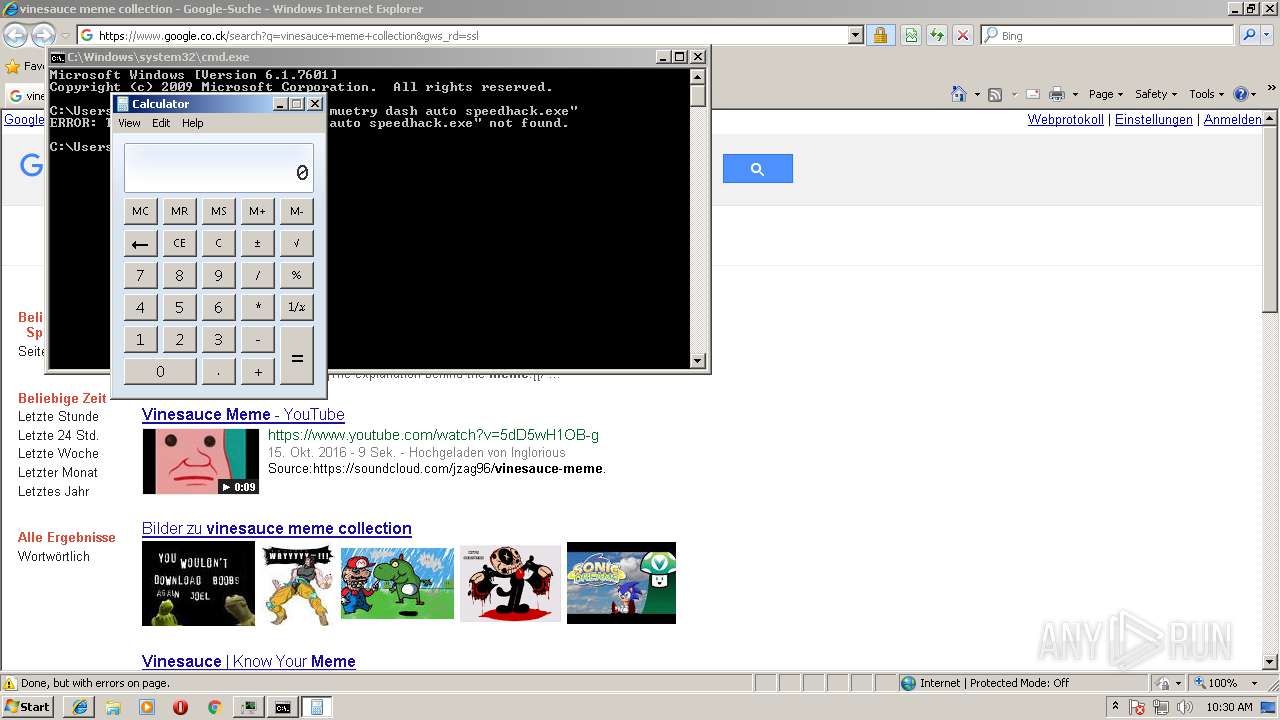Click the Calculator 0 key
This screenshot has width=1280, height=720.
[160, 371]
